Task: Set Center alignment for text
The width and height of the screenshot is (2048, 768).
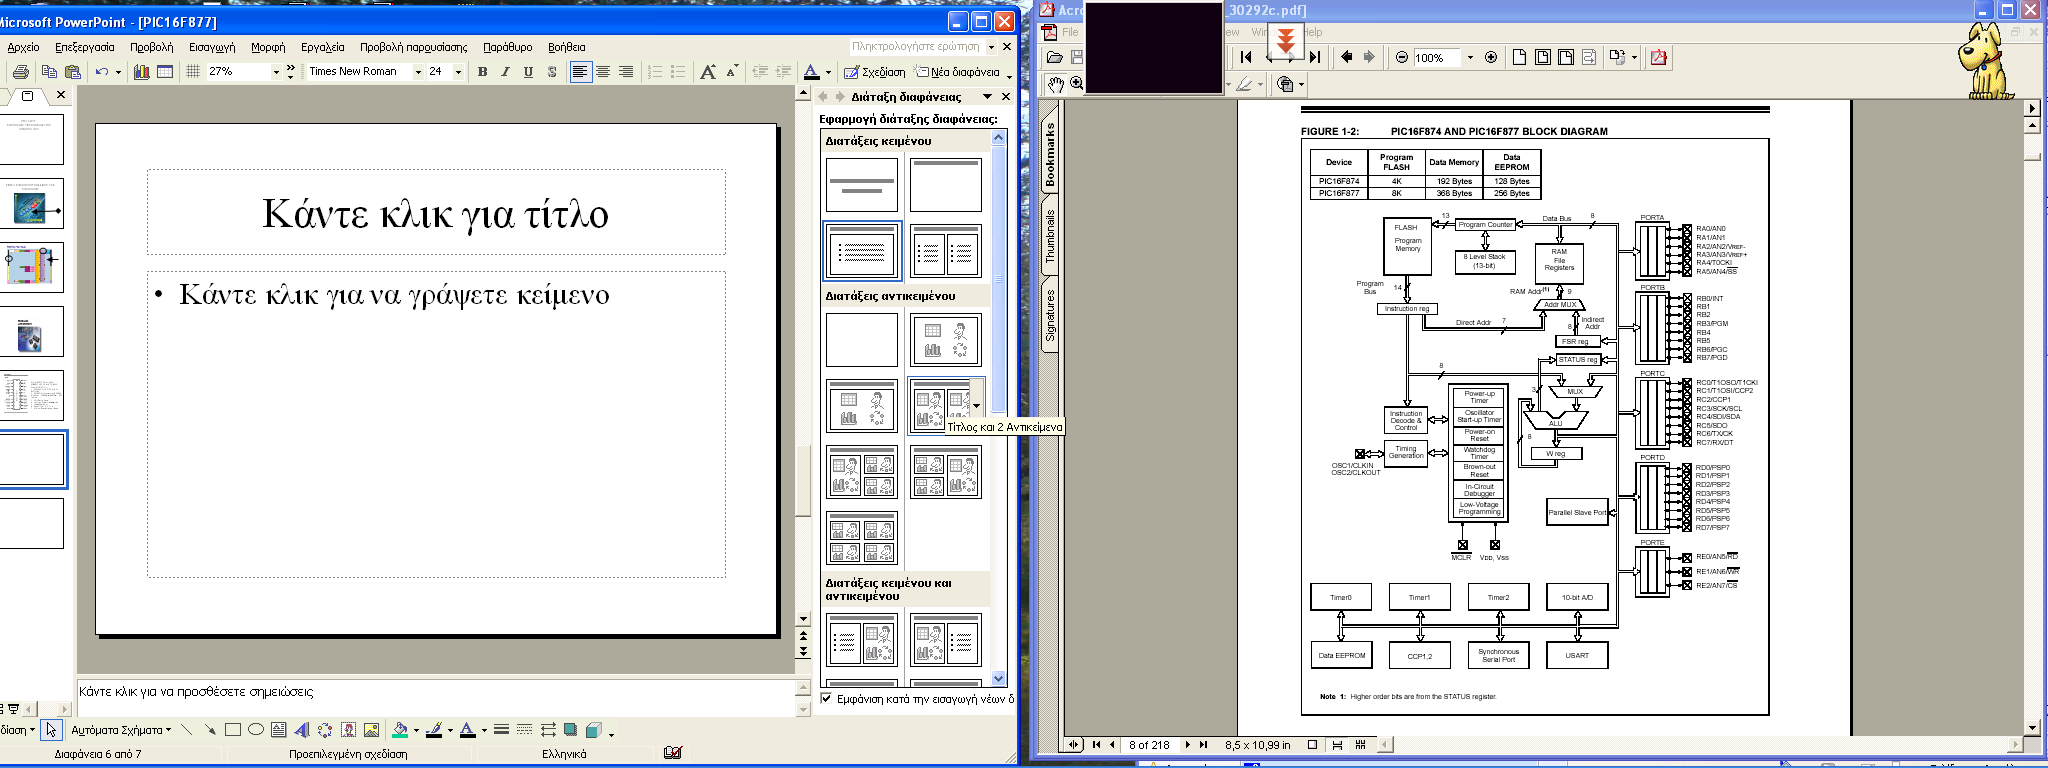Action: point(603,72)
